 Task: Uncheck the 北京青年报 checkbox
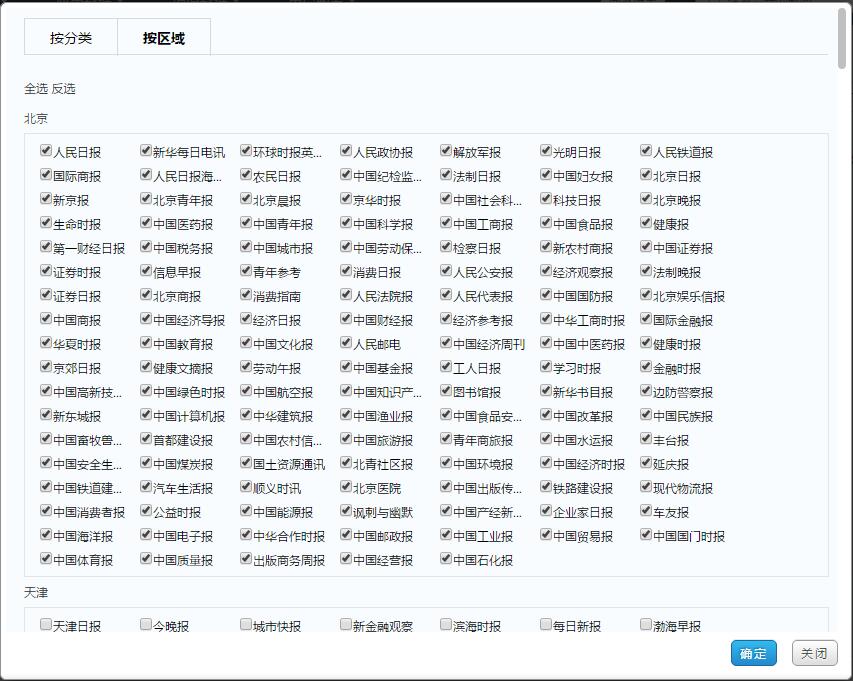pyautogui.click(x=146, y=198)
